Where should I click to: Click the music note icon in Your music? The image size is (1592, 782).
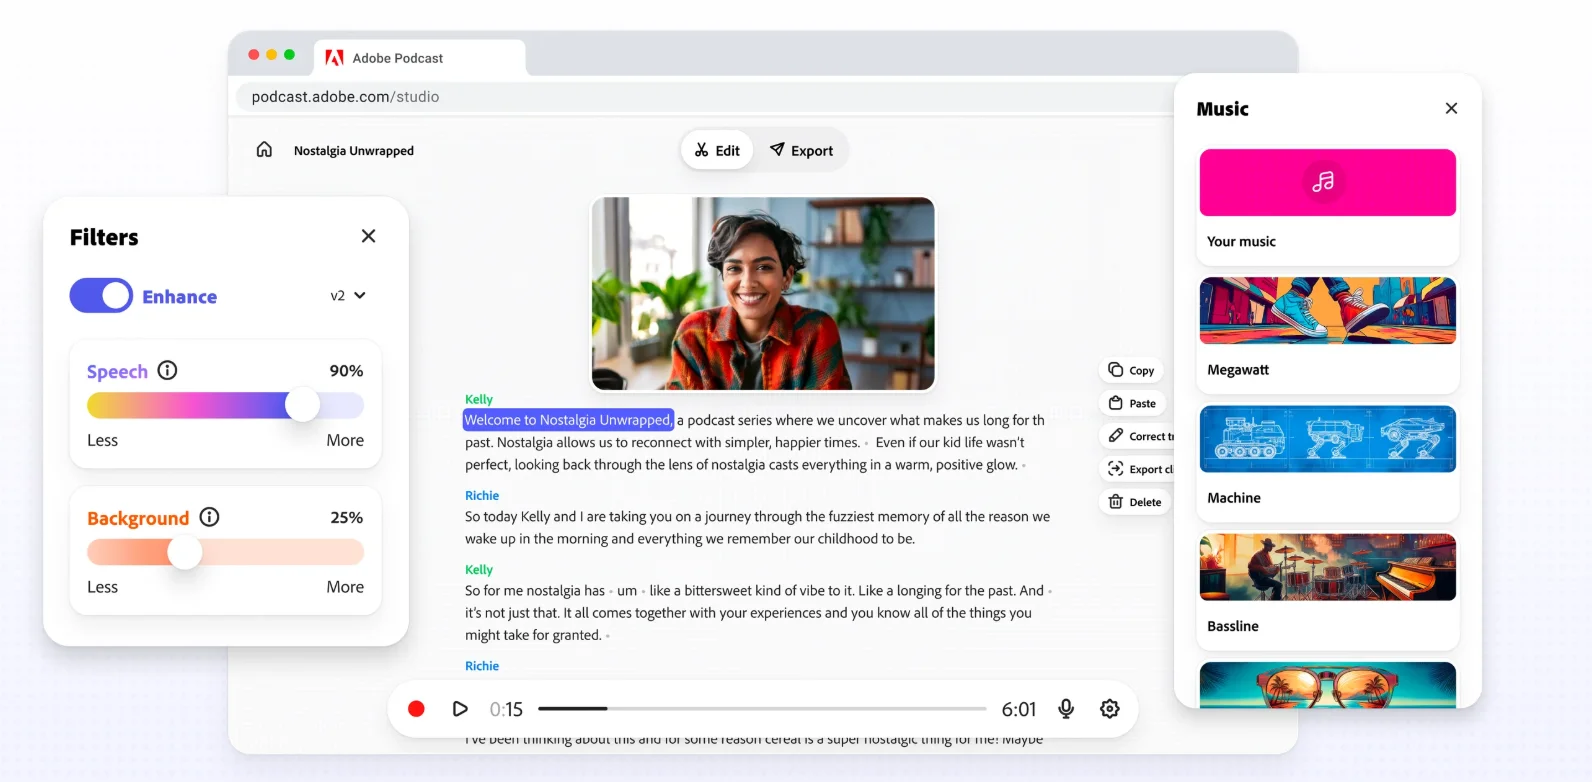[1323, 181]
